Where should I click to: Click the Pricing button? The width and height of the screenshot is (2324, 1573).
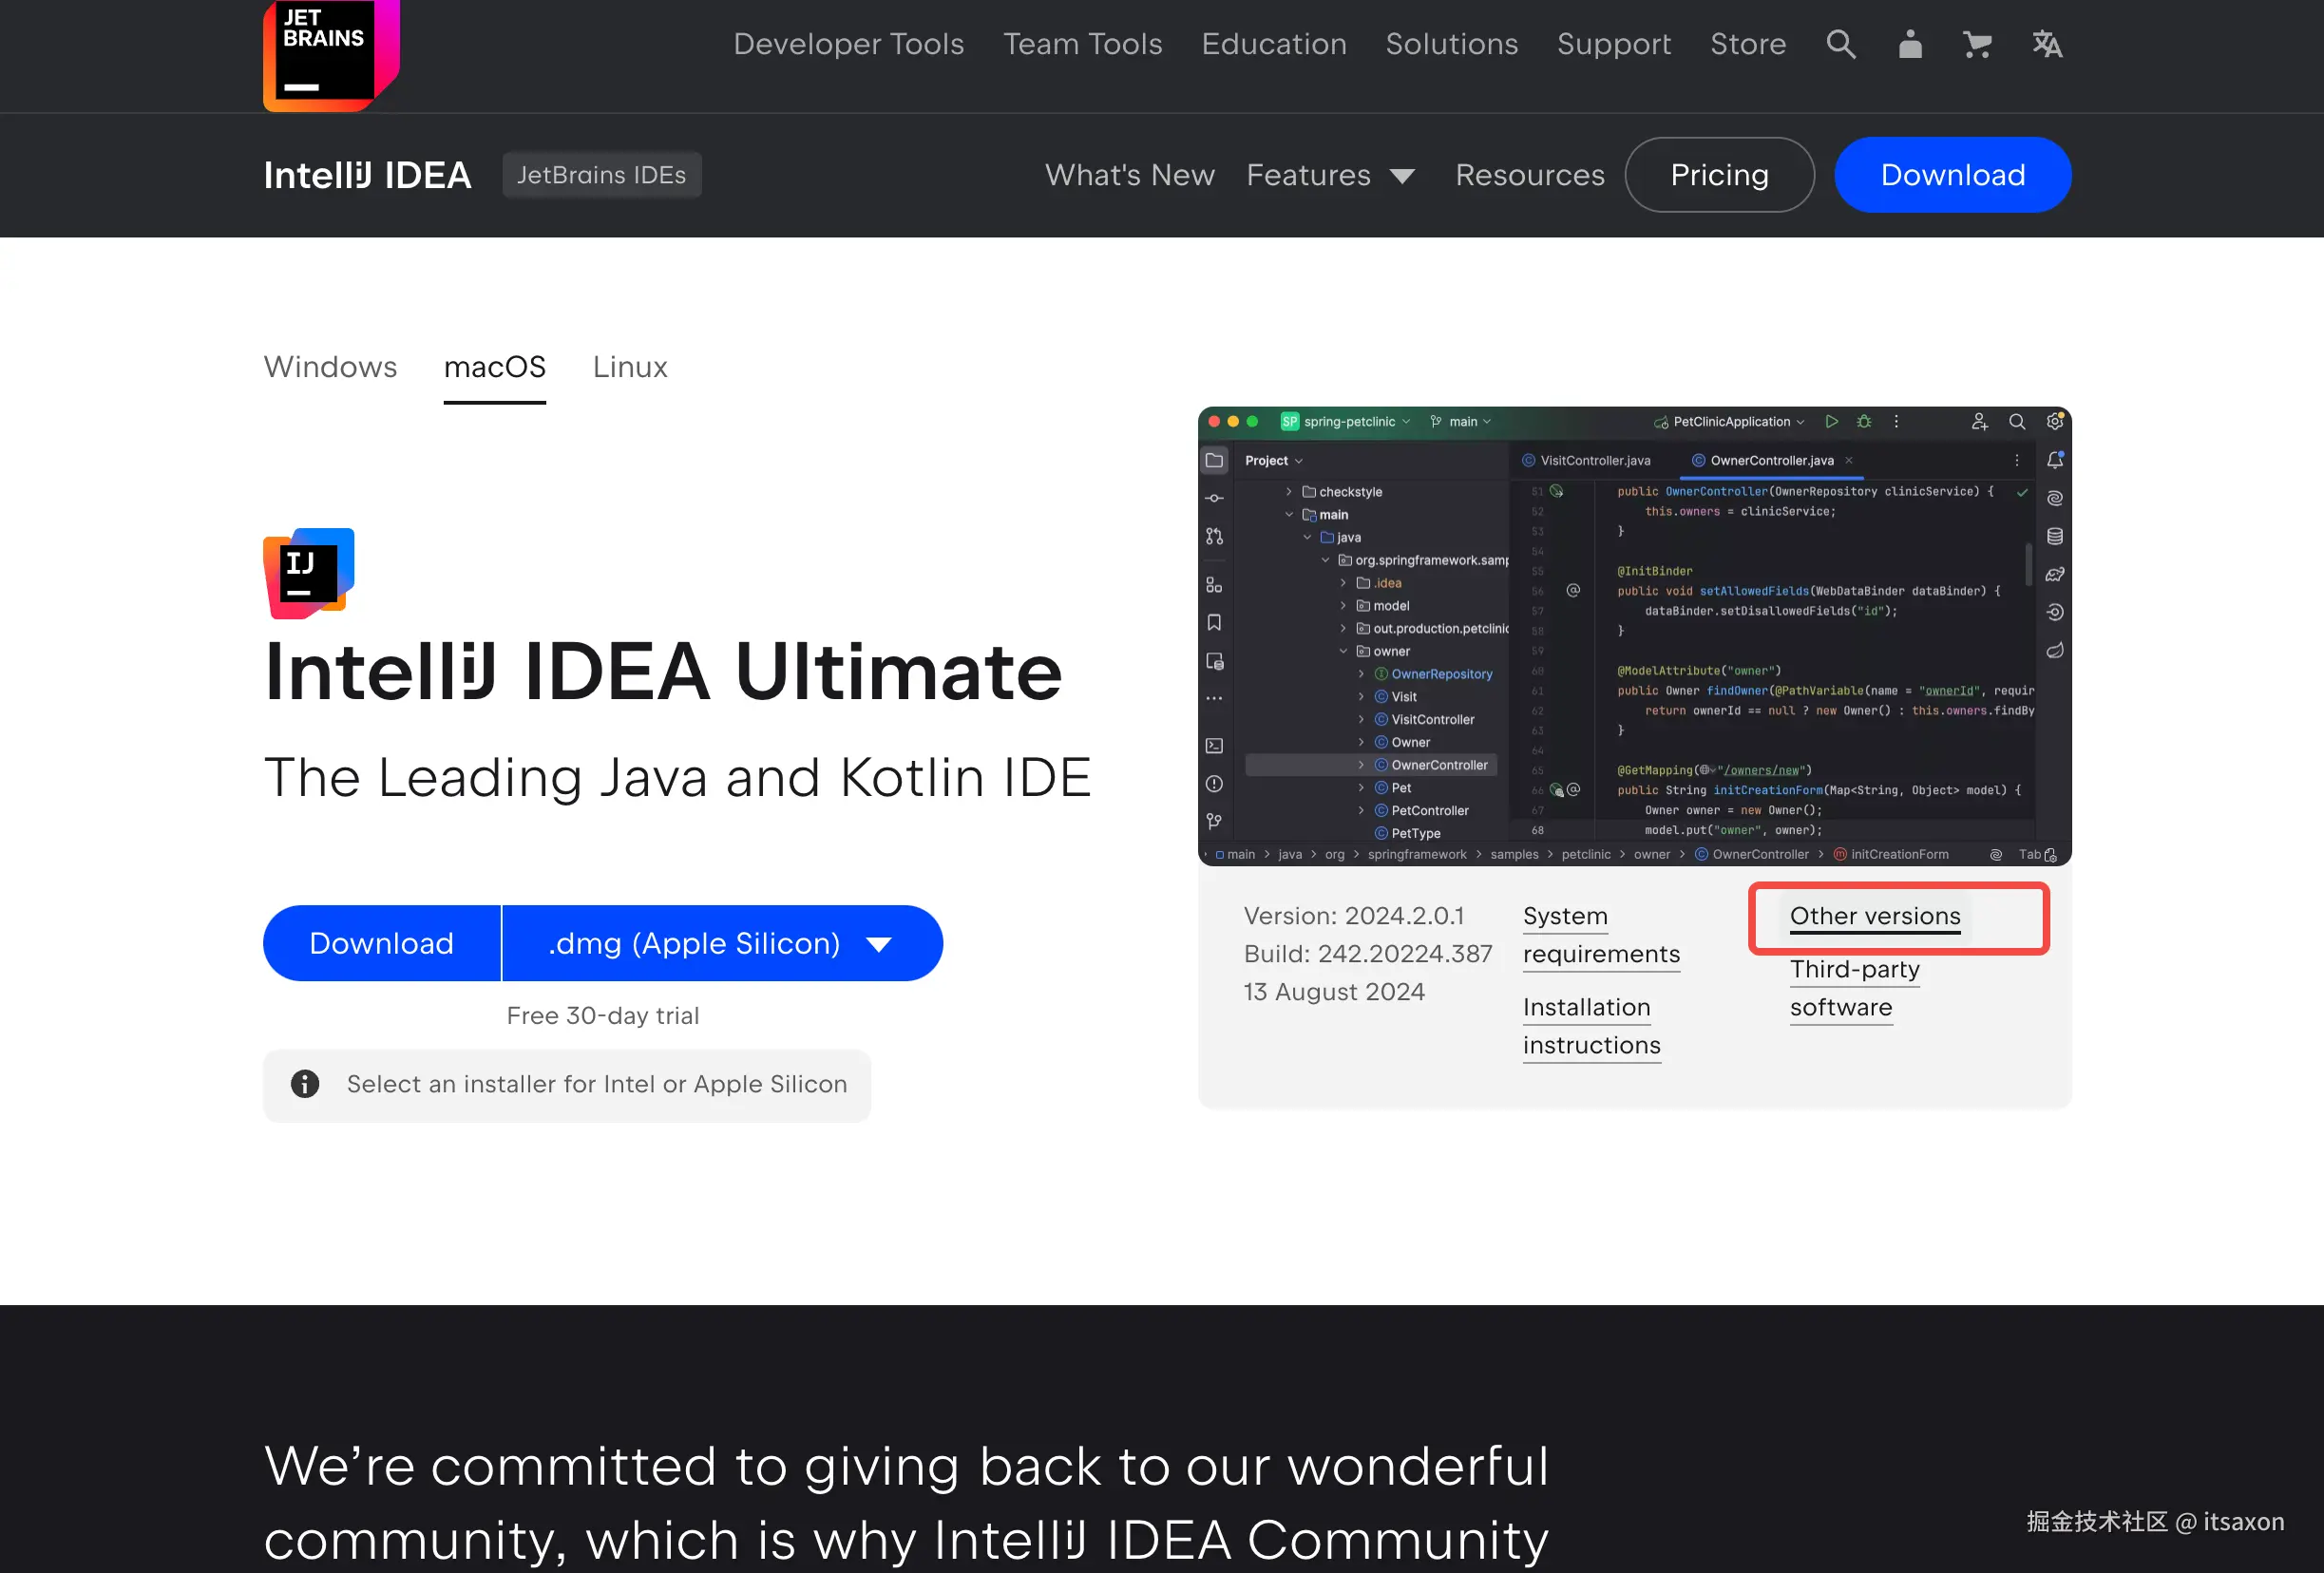[x=1719, y=175]
